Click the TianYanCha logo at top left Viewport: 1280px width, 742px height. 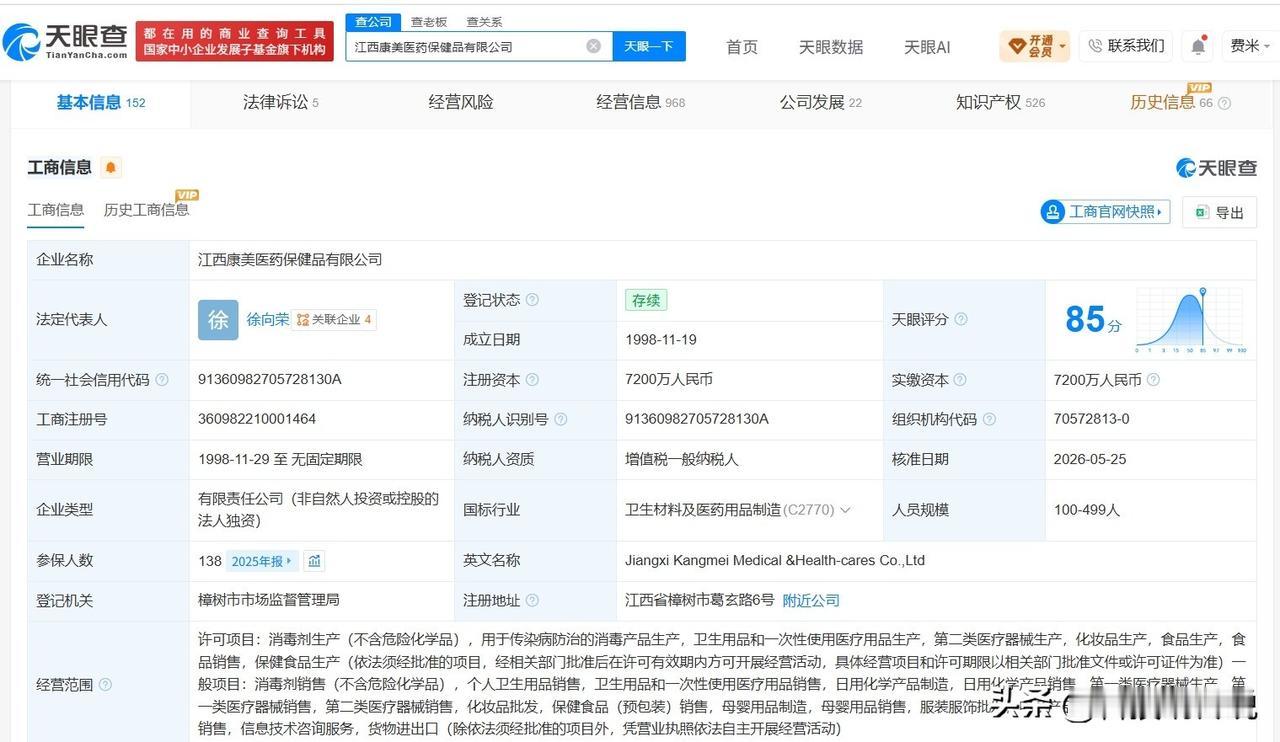coord(65,41)
